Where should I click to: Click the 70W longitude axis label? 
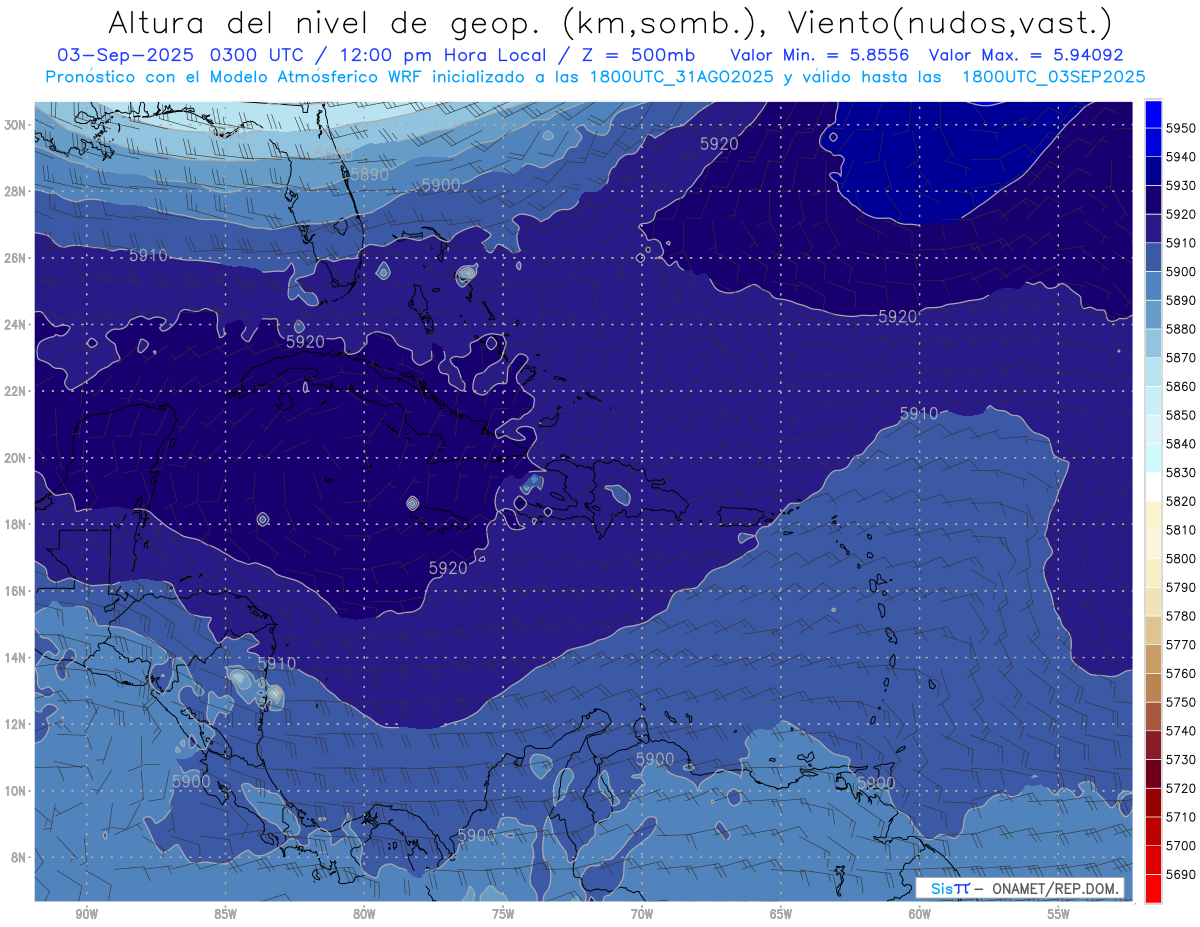coord(642,914)
